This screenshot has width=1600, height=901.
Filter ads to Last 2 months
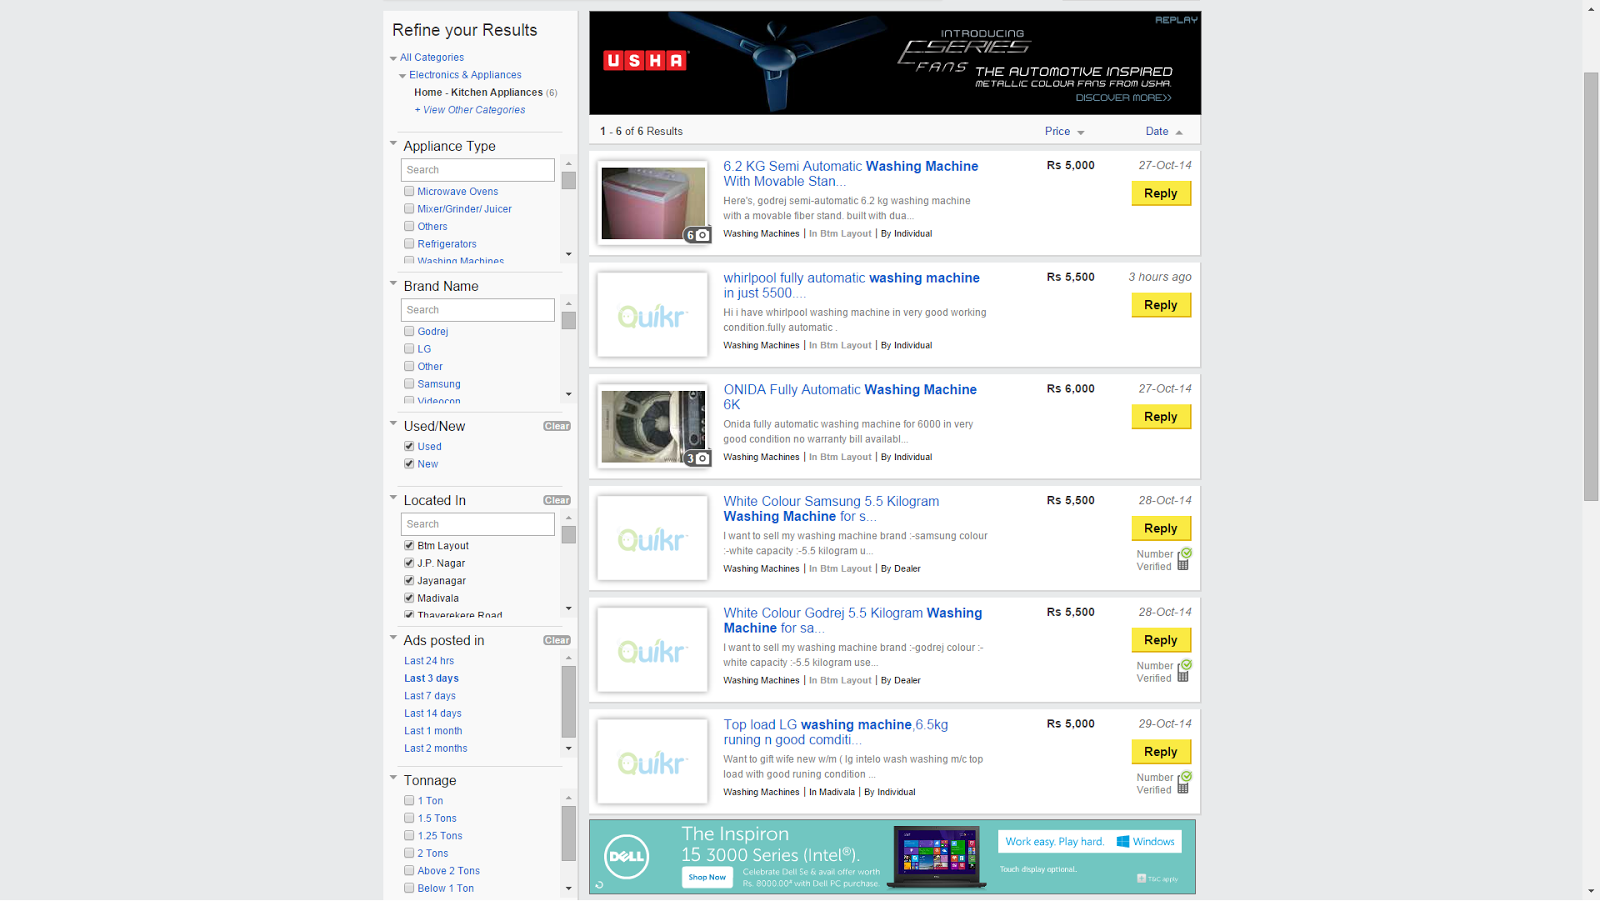pyautogui.click(x=436, y=748)
